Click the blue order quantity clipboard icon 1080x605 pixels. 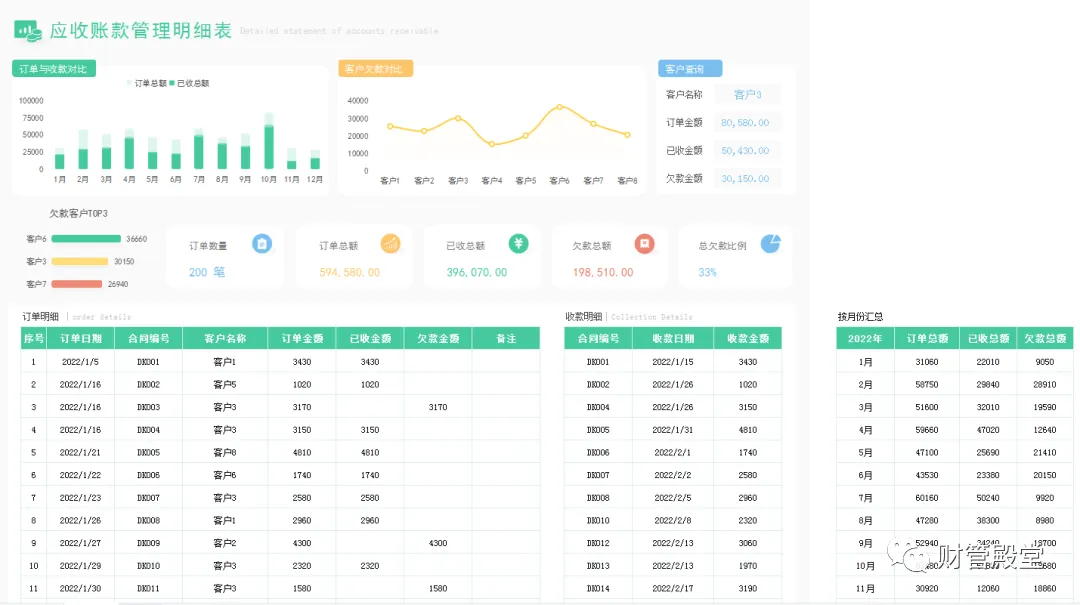click(x=262, y=244)
